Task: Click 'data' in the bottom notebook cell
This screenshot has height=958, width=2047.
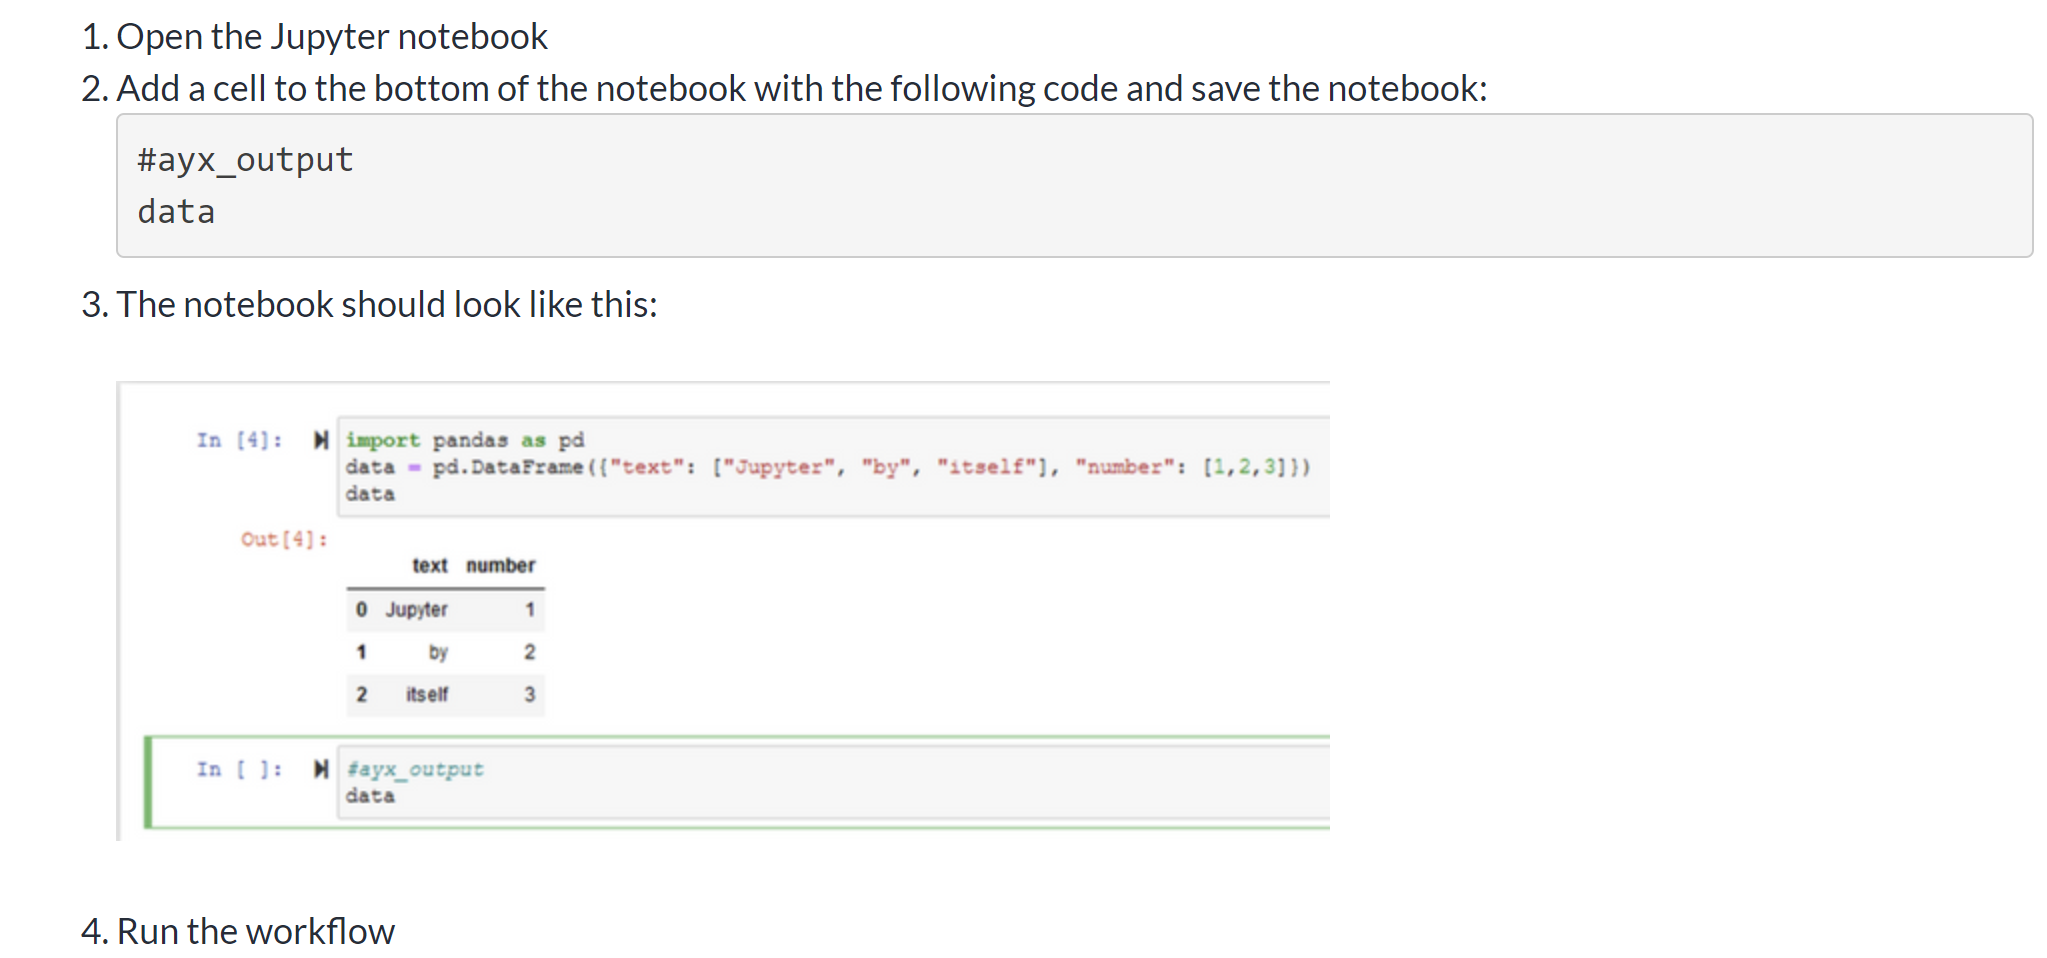Action: tap(370, 796)
